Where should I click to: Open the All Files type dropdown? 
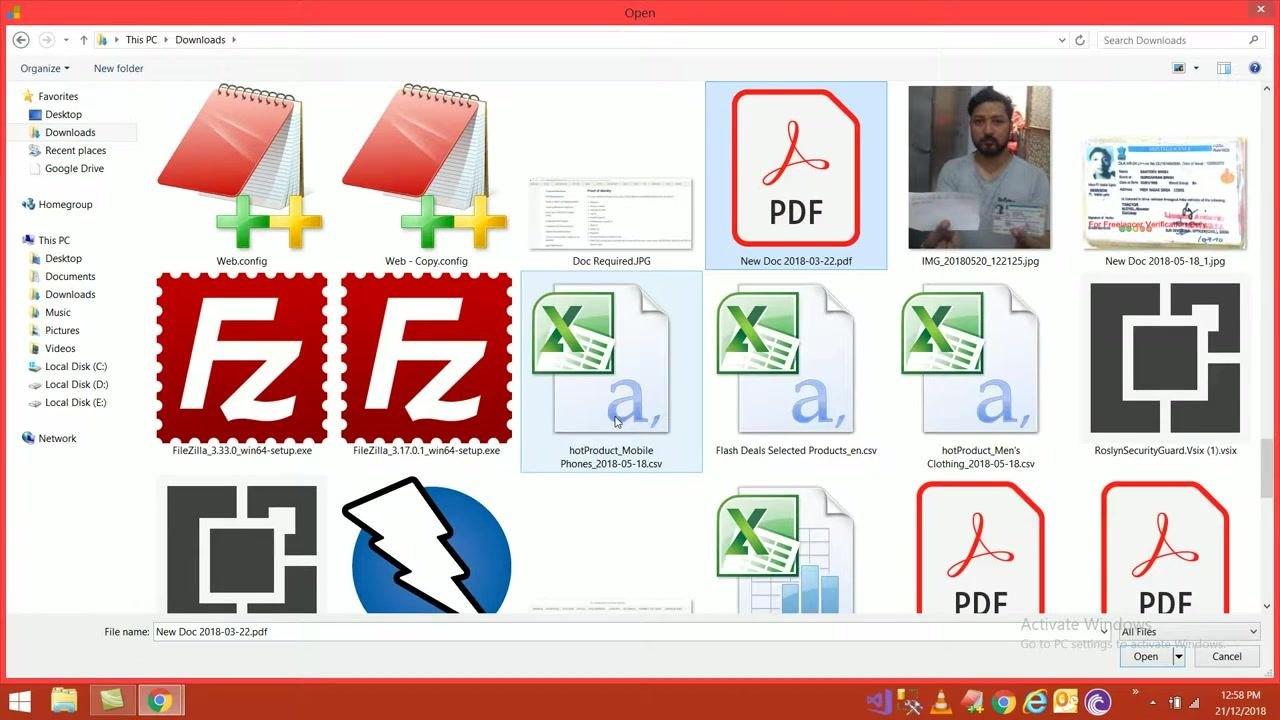[1189, 632]
